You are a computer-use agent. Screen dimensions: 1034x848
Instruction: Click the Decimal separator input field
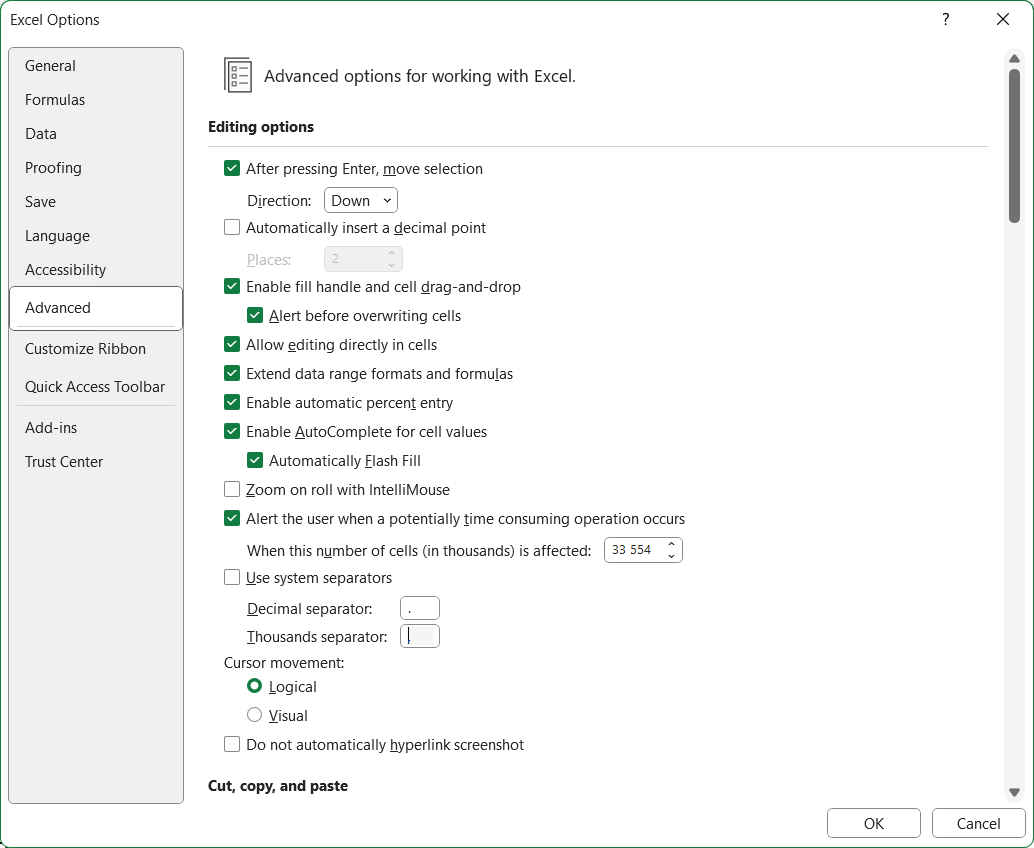(x=420, y=609)
